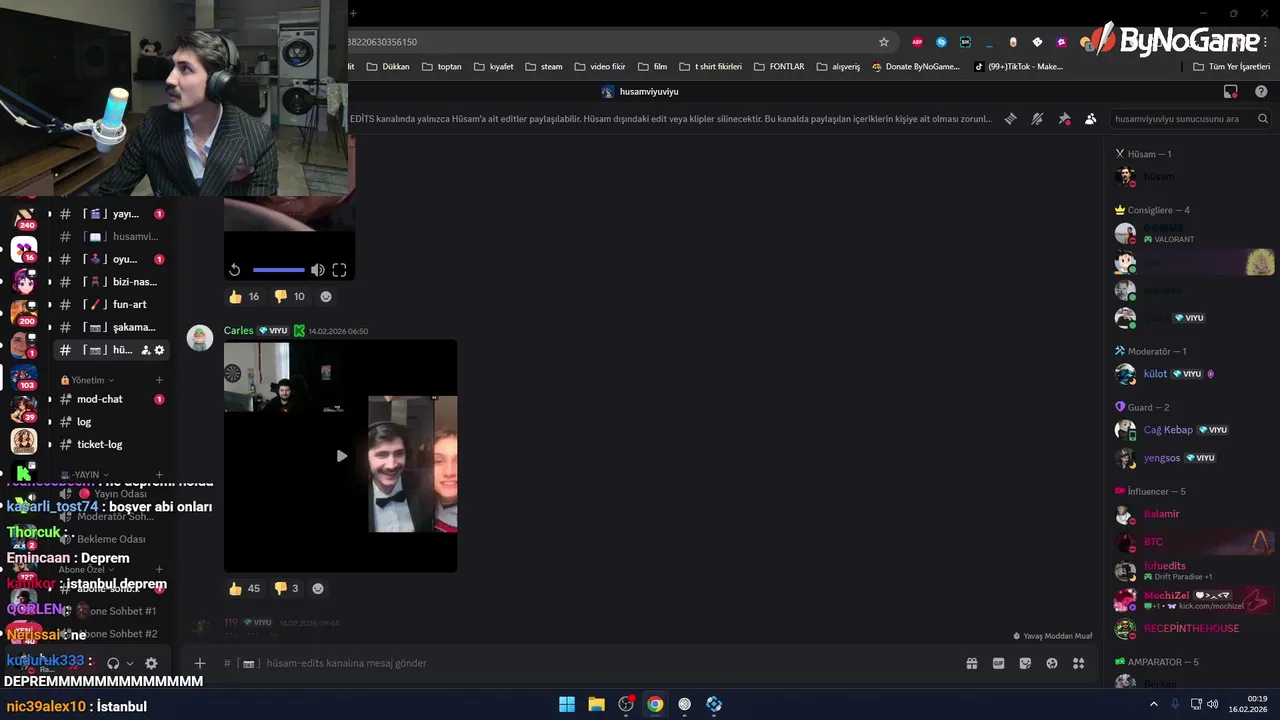Toggle the member list icon
This screenshot has width=1280, height=720.
pos(1091,118)
